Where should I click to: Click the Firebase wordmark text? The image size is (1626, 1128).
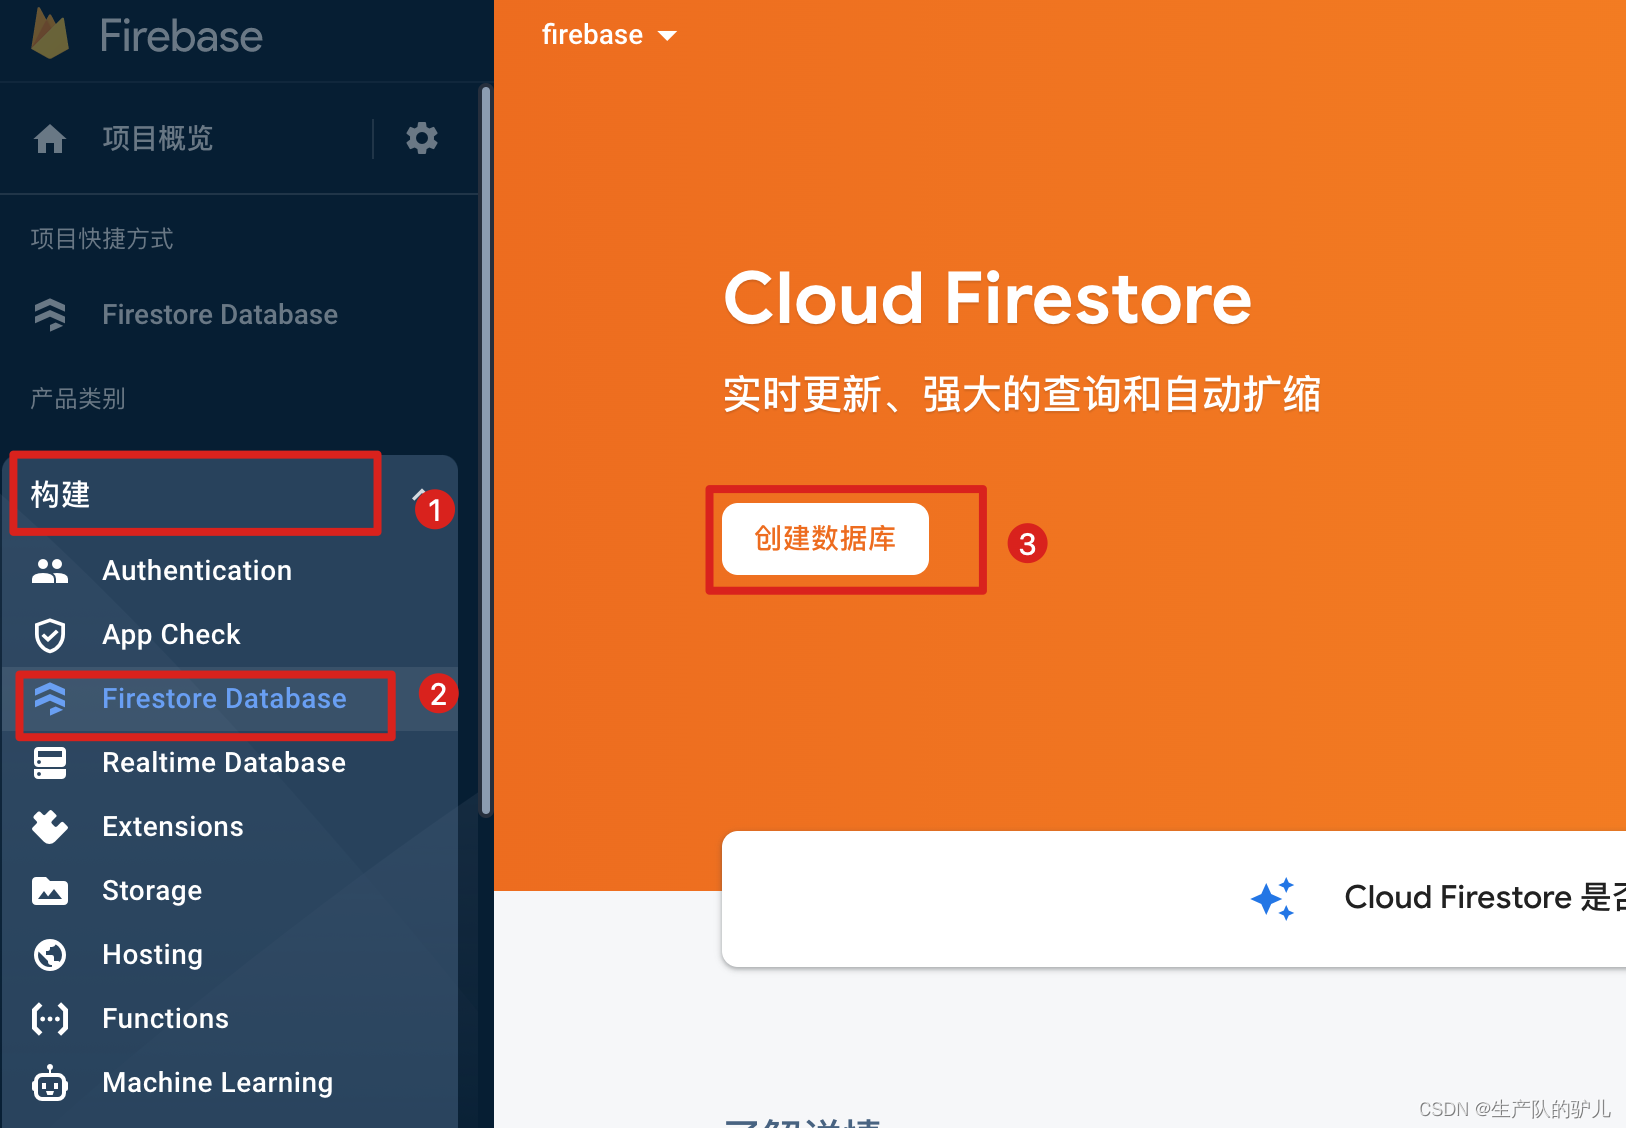[x=181, y=36]
